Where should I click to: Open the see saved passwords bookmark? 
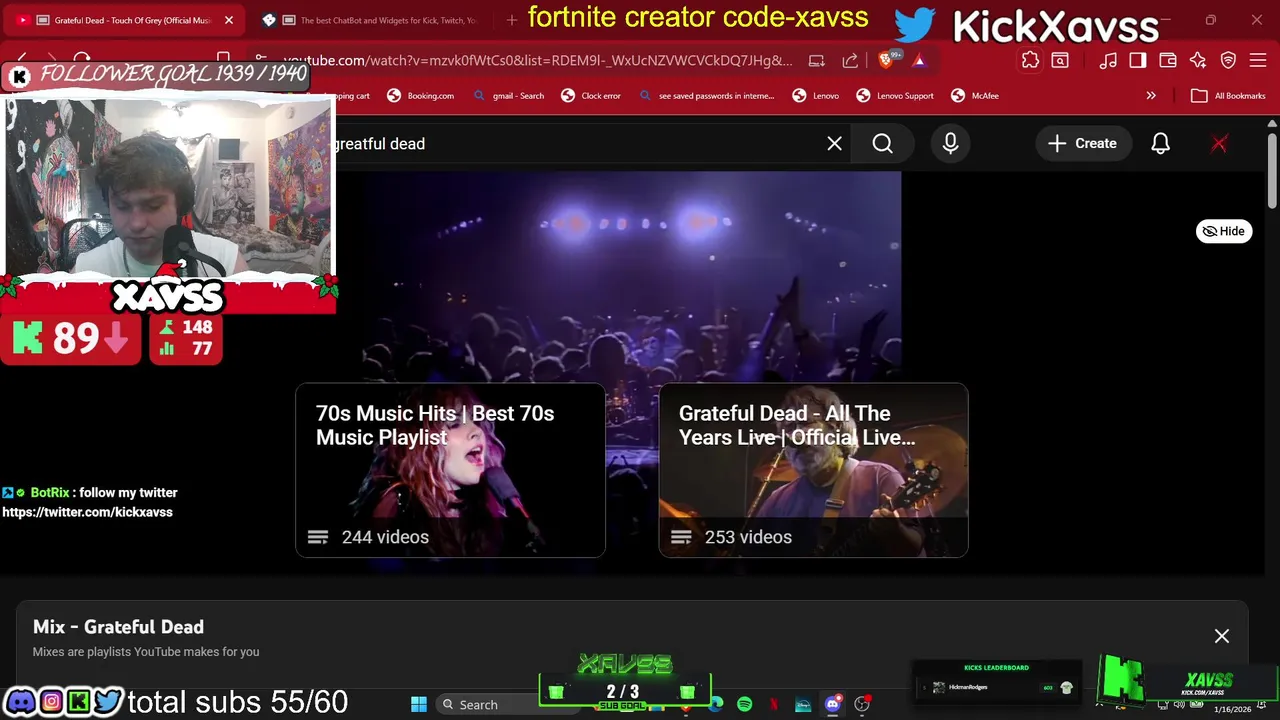coord(706,96)
